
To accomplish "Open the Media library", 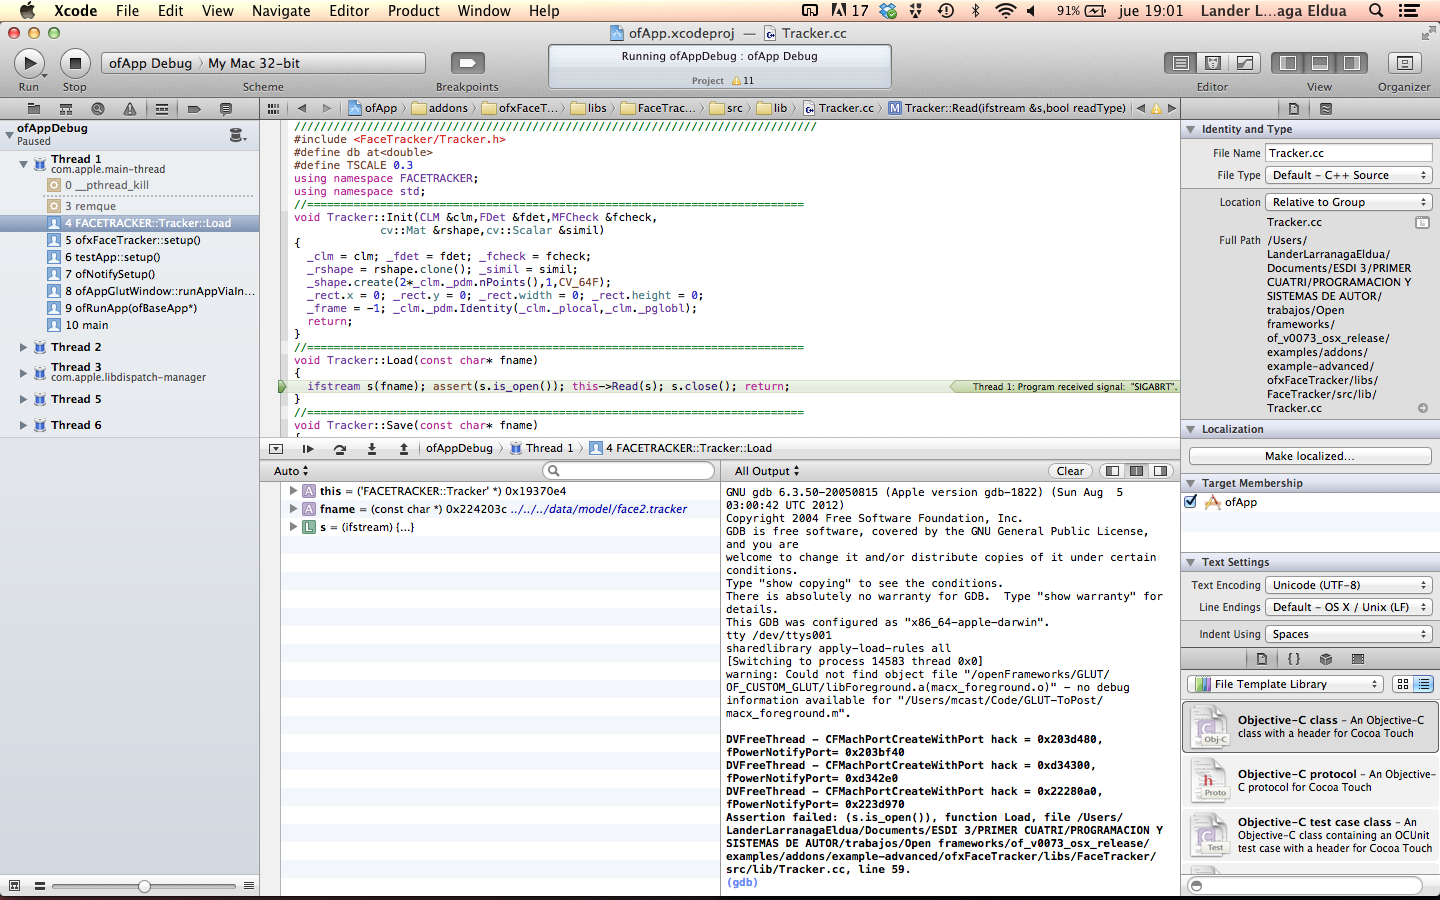I will coord(1358,659).
